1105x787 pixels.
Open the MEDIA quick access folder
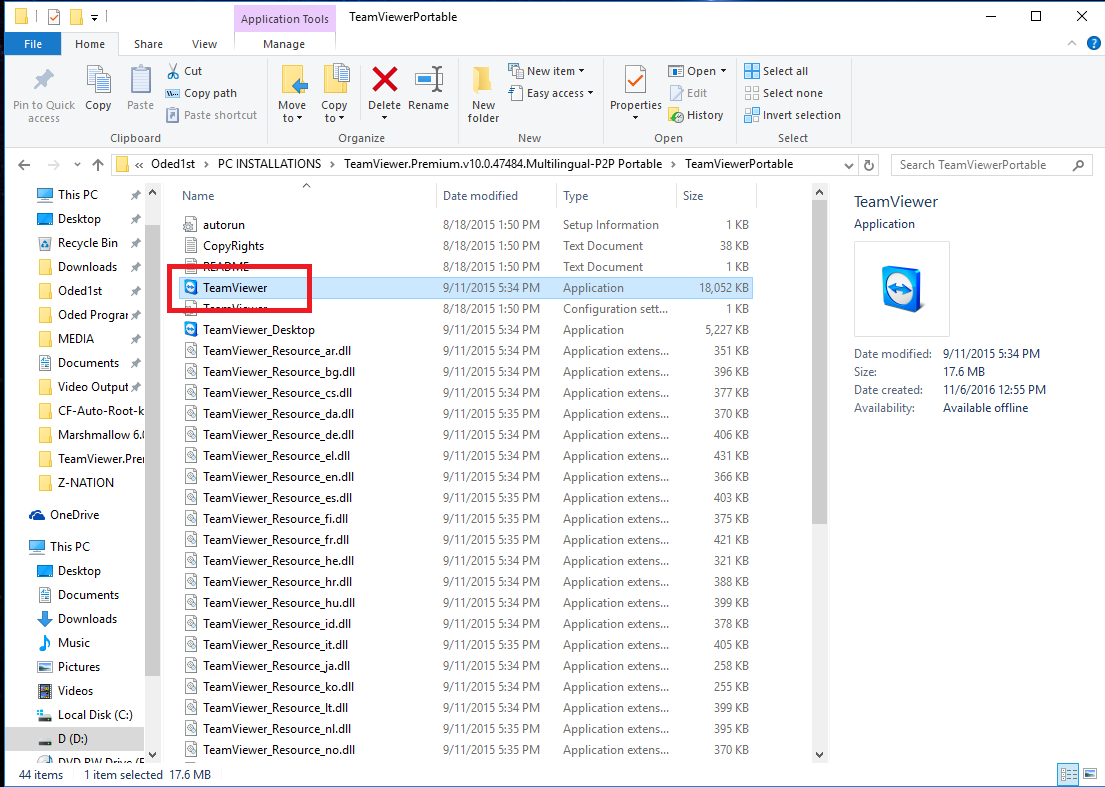[x=75, y=339]
